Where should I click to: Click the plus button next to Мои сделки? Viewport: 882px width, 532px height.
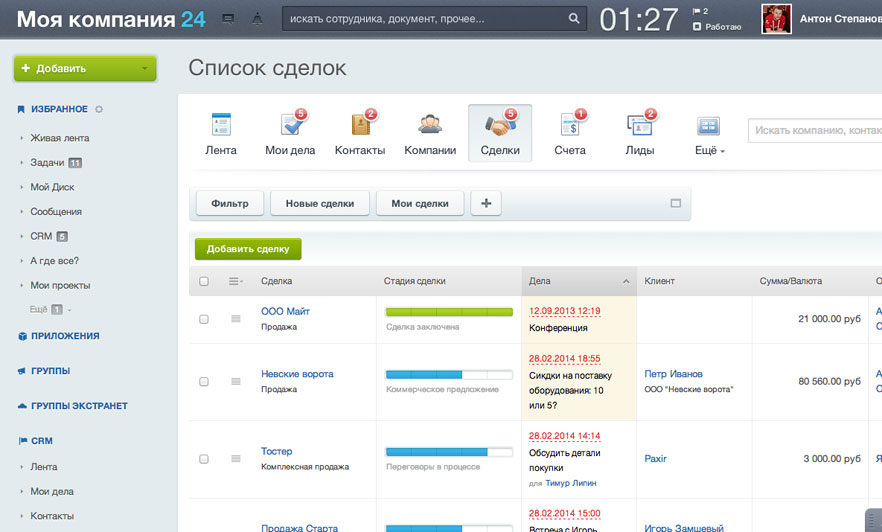coord(487,203)
